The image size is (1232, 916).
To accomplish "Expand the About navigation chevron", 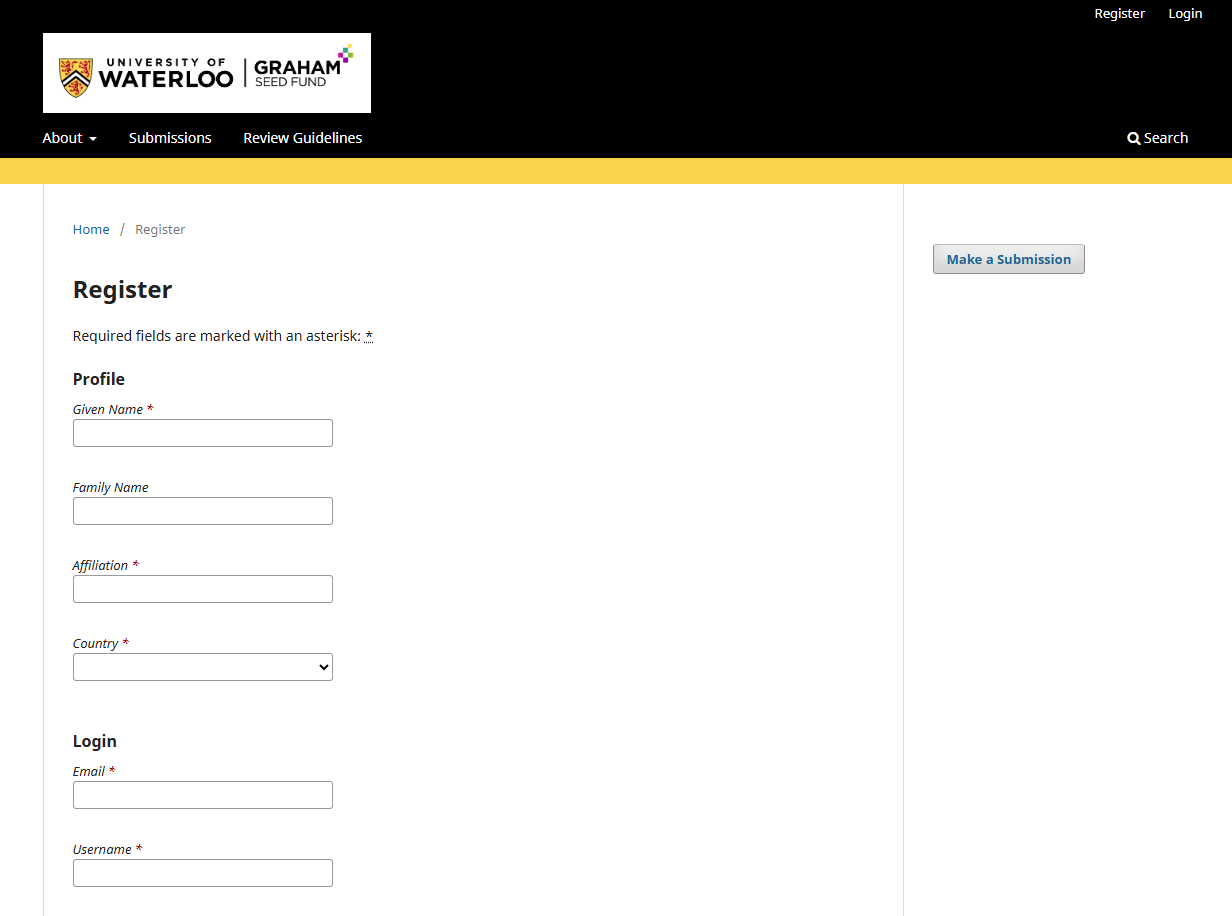I will coord(93,139).
